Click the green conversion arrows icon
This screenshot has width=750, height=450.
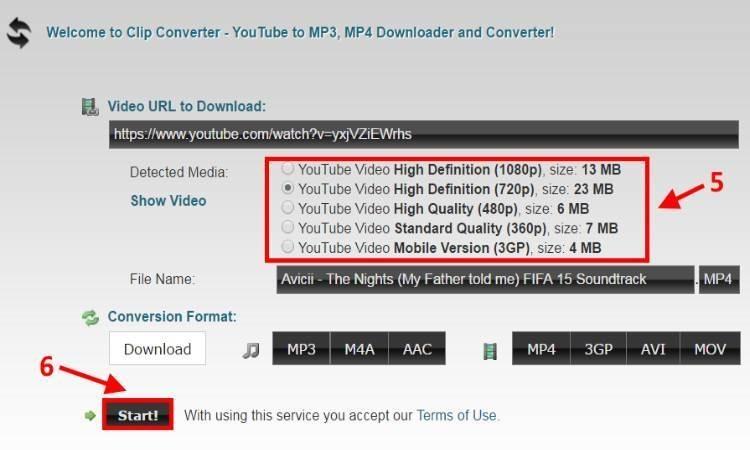90,317
